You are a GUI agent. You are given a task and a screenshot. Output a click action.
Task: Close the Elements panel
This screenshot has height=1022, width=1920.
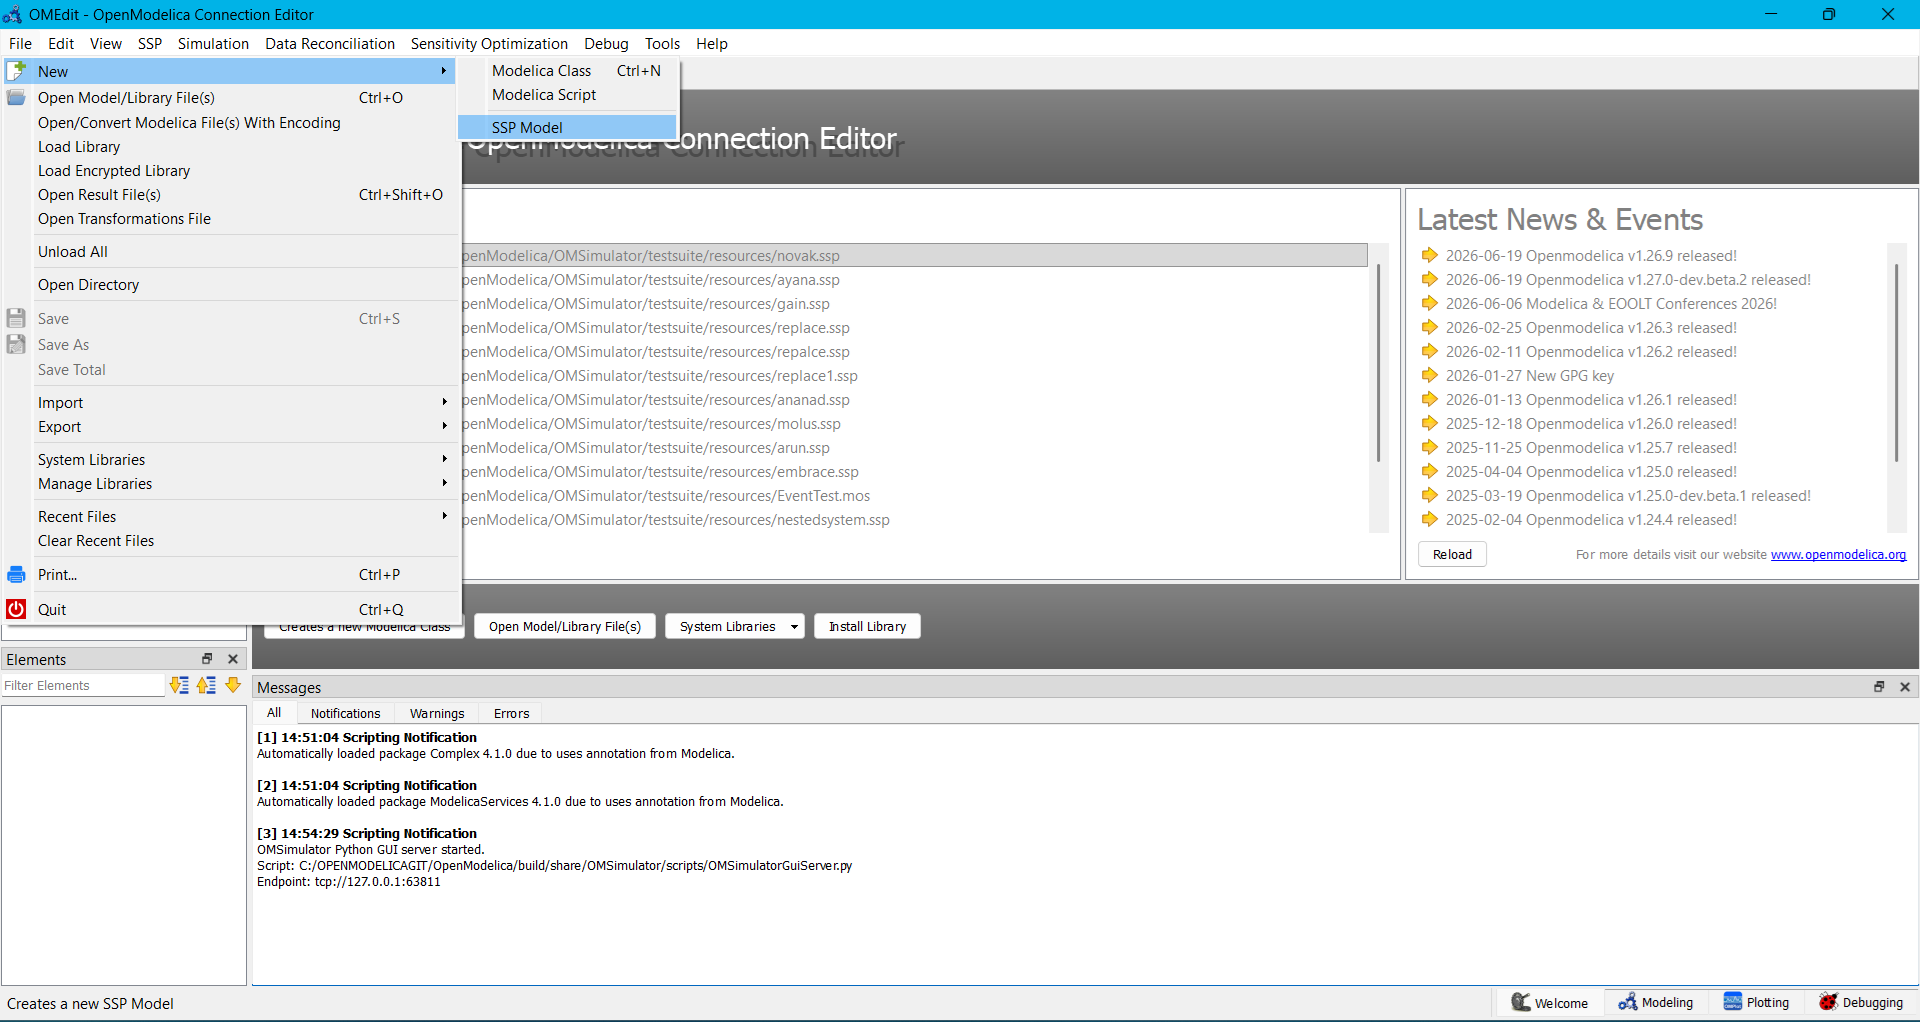click(233, 659)
